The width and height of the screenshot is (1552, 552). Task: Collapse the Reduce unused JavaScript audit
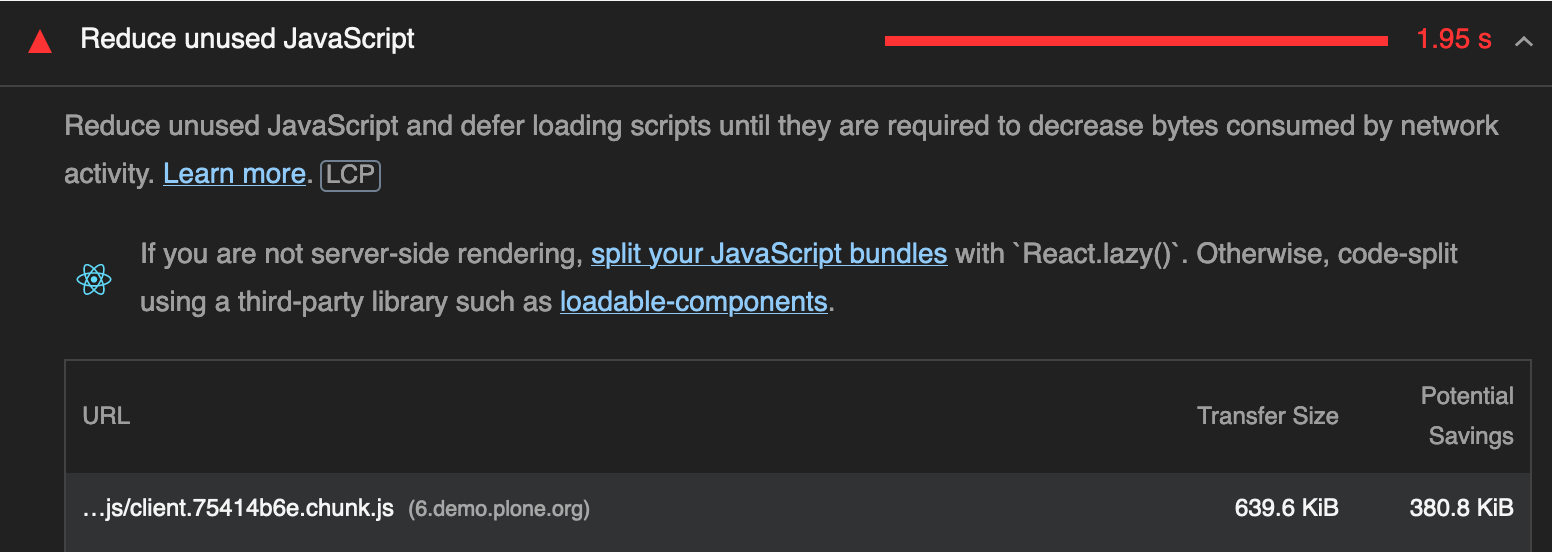pyautogui.click(x=1523, y=41)
